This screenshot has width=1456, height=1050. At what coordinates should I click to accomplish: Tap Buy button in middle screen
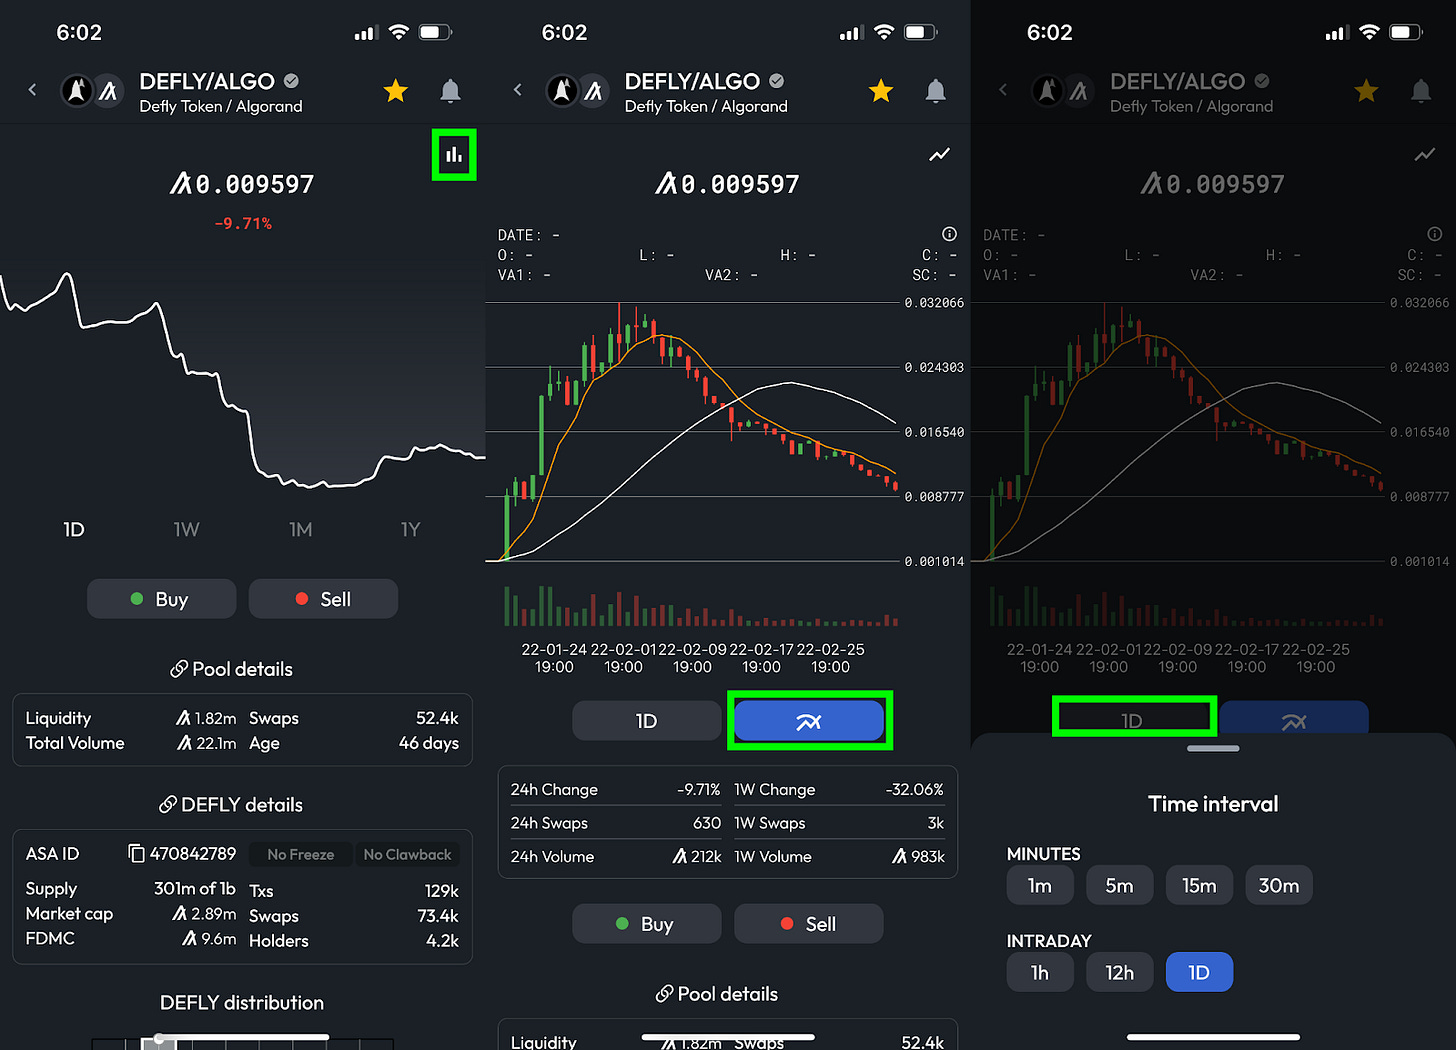click(x=647, y=924)
